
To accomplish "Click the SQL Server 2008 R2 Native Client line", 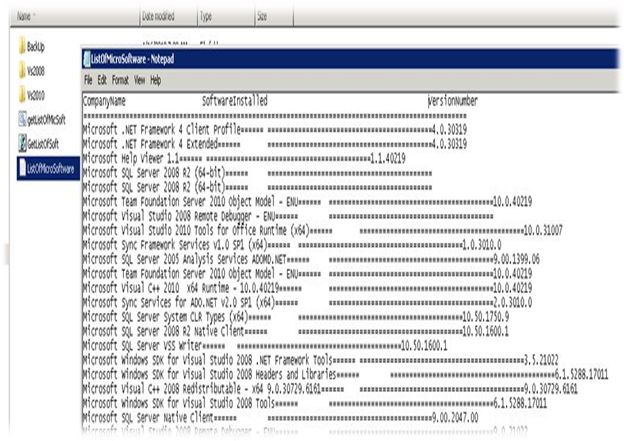I will click(x=296, y=331).
